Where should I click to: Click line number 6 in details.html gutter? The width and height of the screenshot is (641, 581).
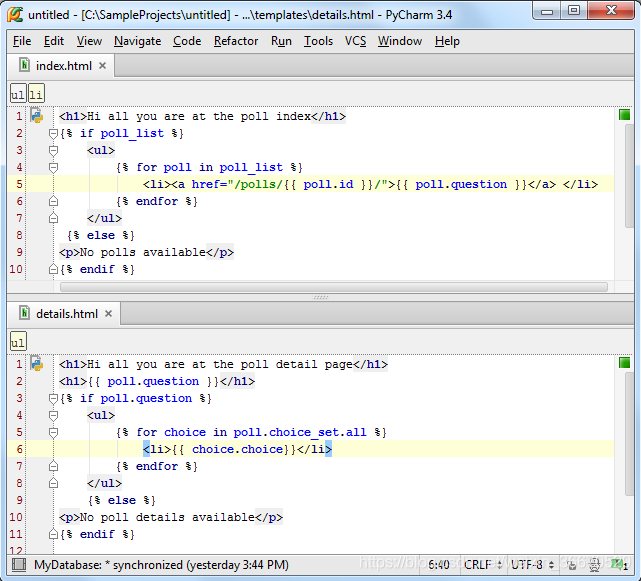click(19, 449)
